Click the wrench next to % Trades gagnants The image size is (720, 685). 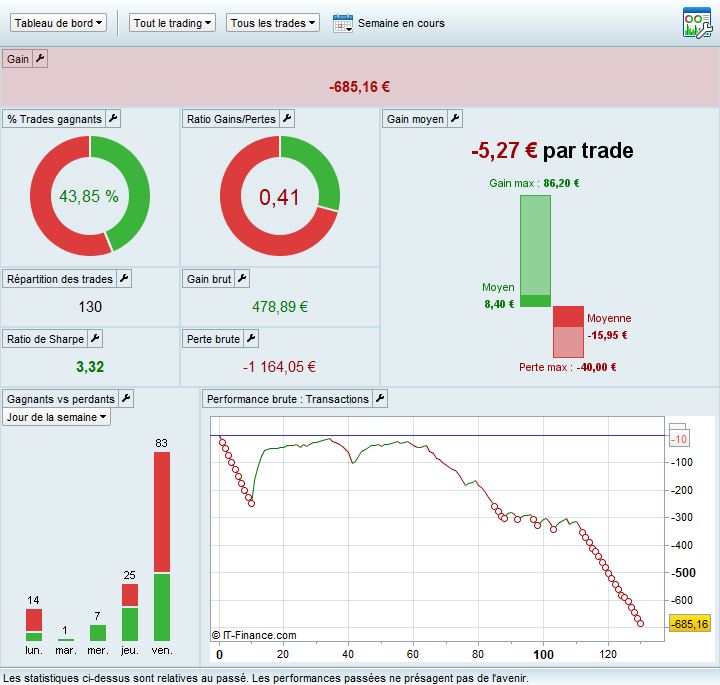(x=113, y=118)
